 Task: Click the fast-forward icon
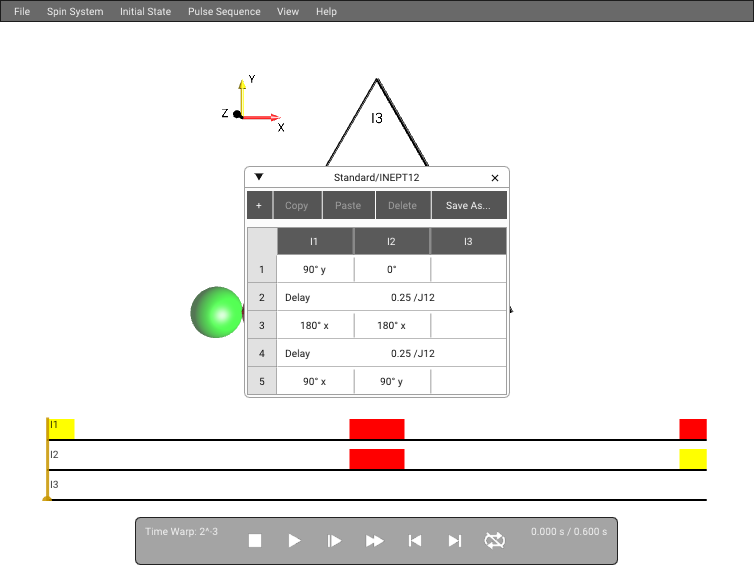pos(374,541)
